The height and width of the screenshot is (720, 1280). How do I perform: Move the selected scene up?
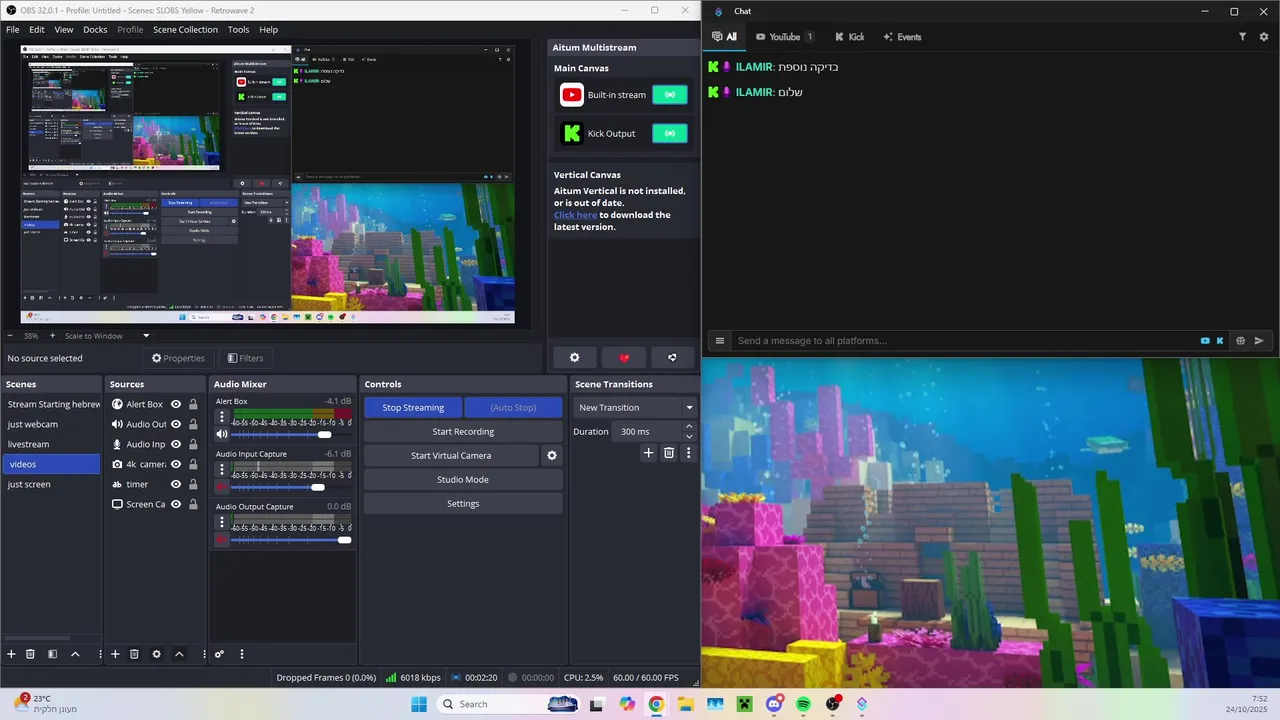pos(75,654)
